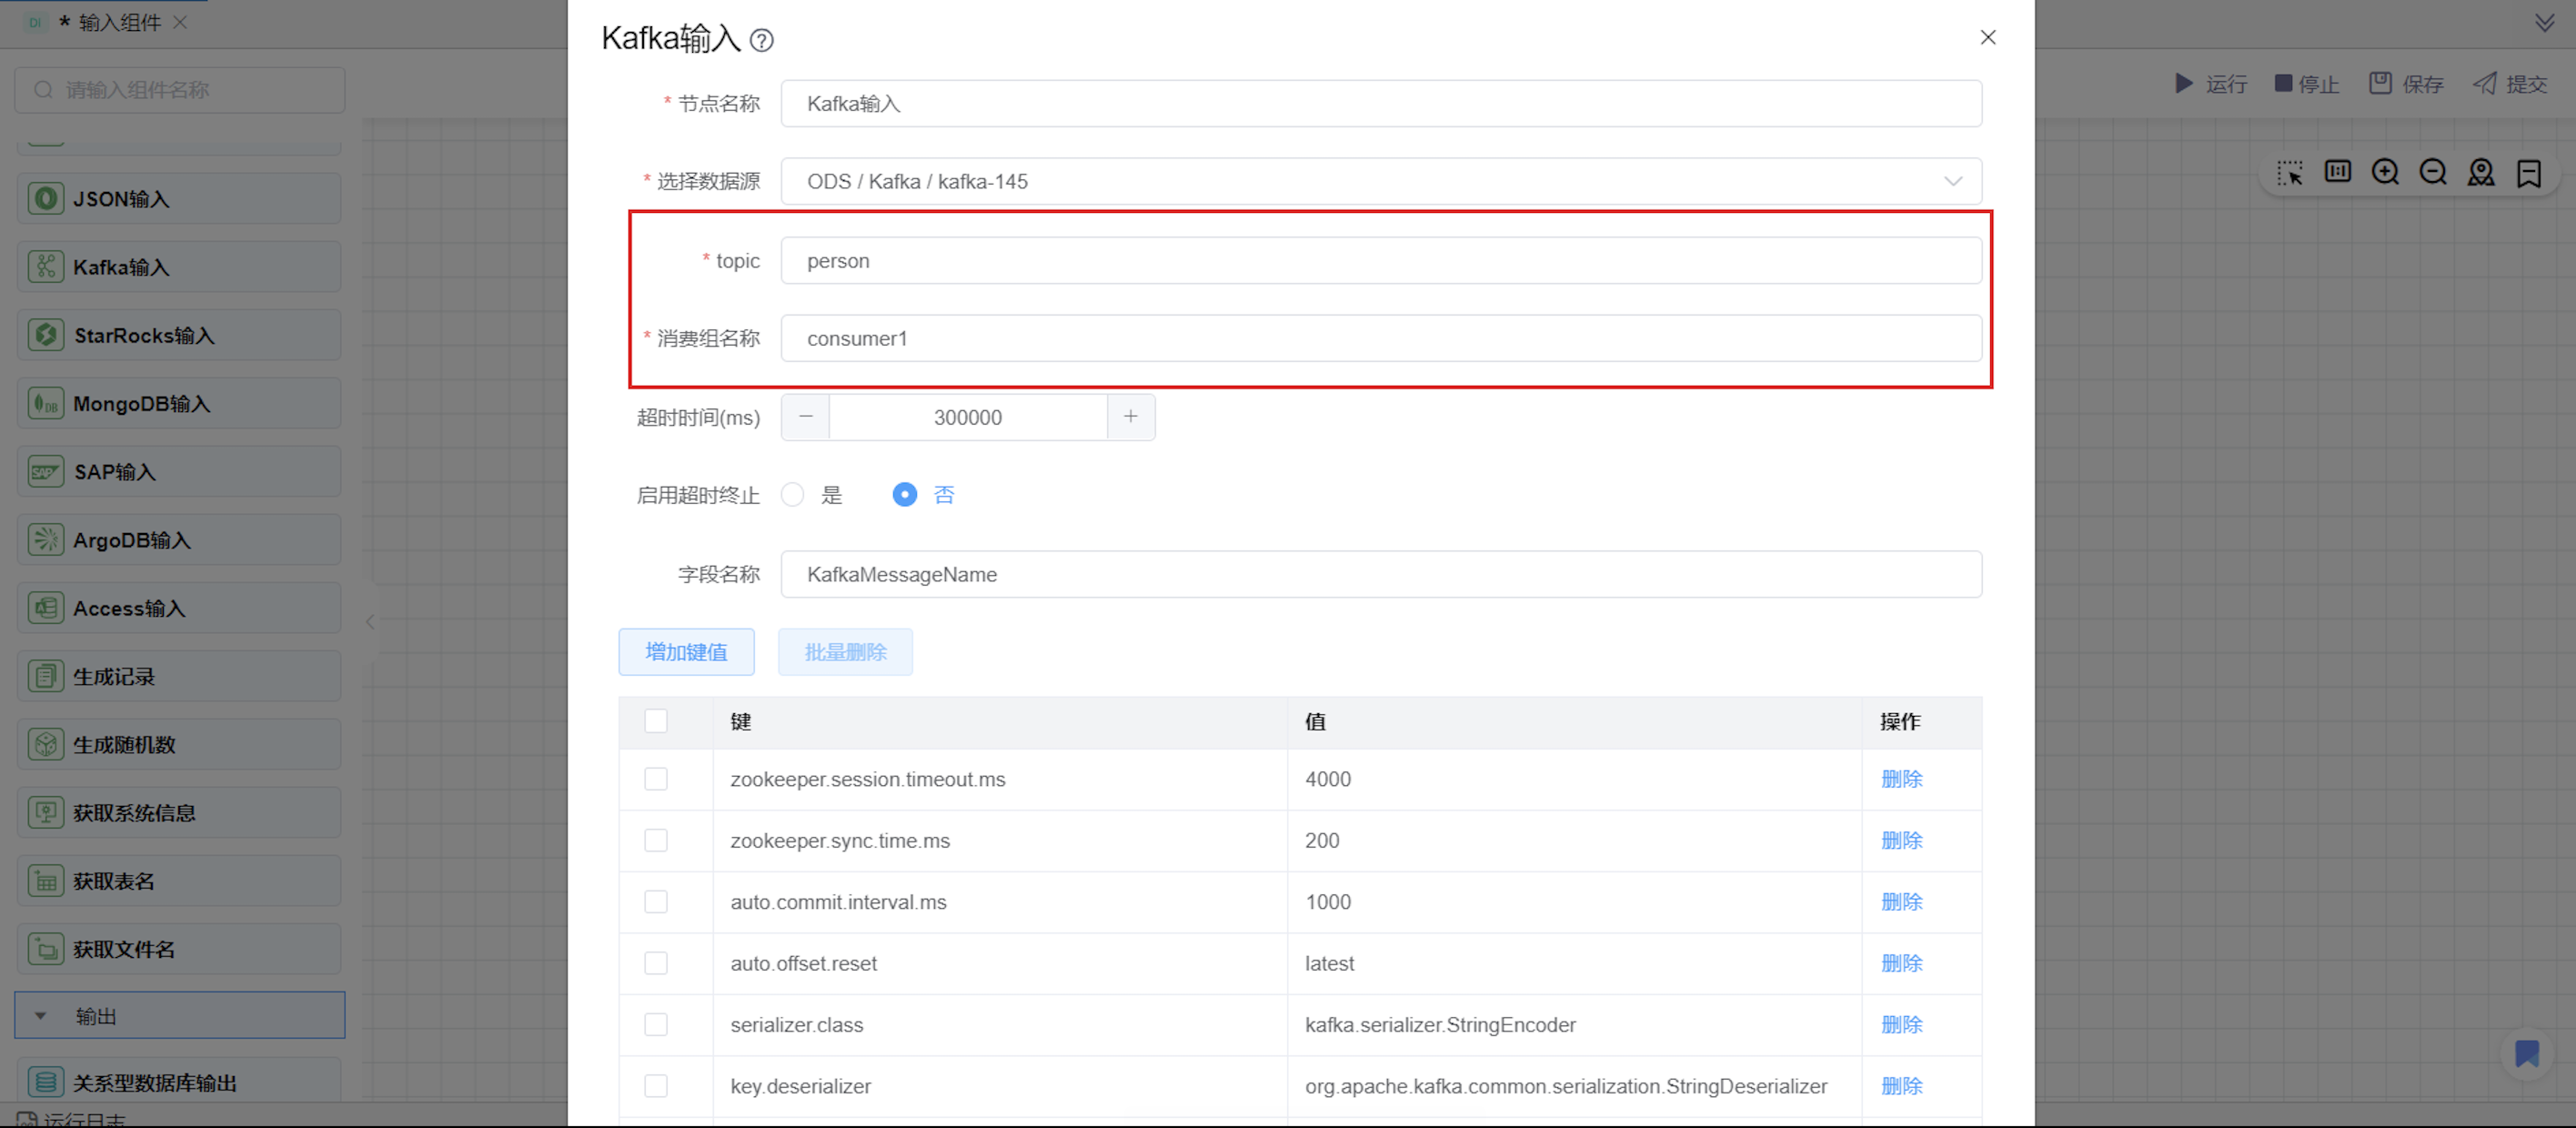Delete the auto.offset.reset row via 删除
This screenshot has width=2576, height=1128.
(x=1901, y=963)
